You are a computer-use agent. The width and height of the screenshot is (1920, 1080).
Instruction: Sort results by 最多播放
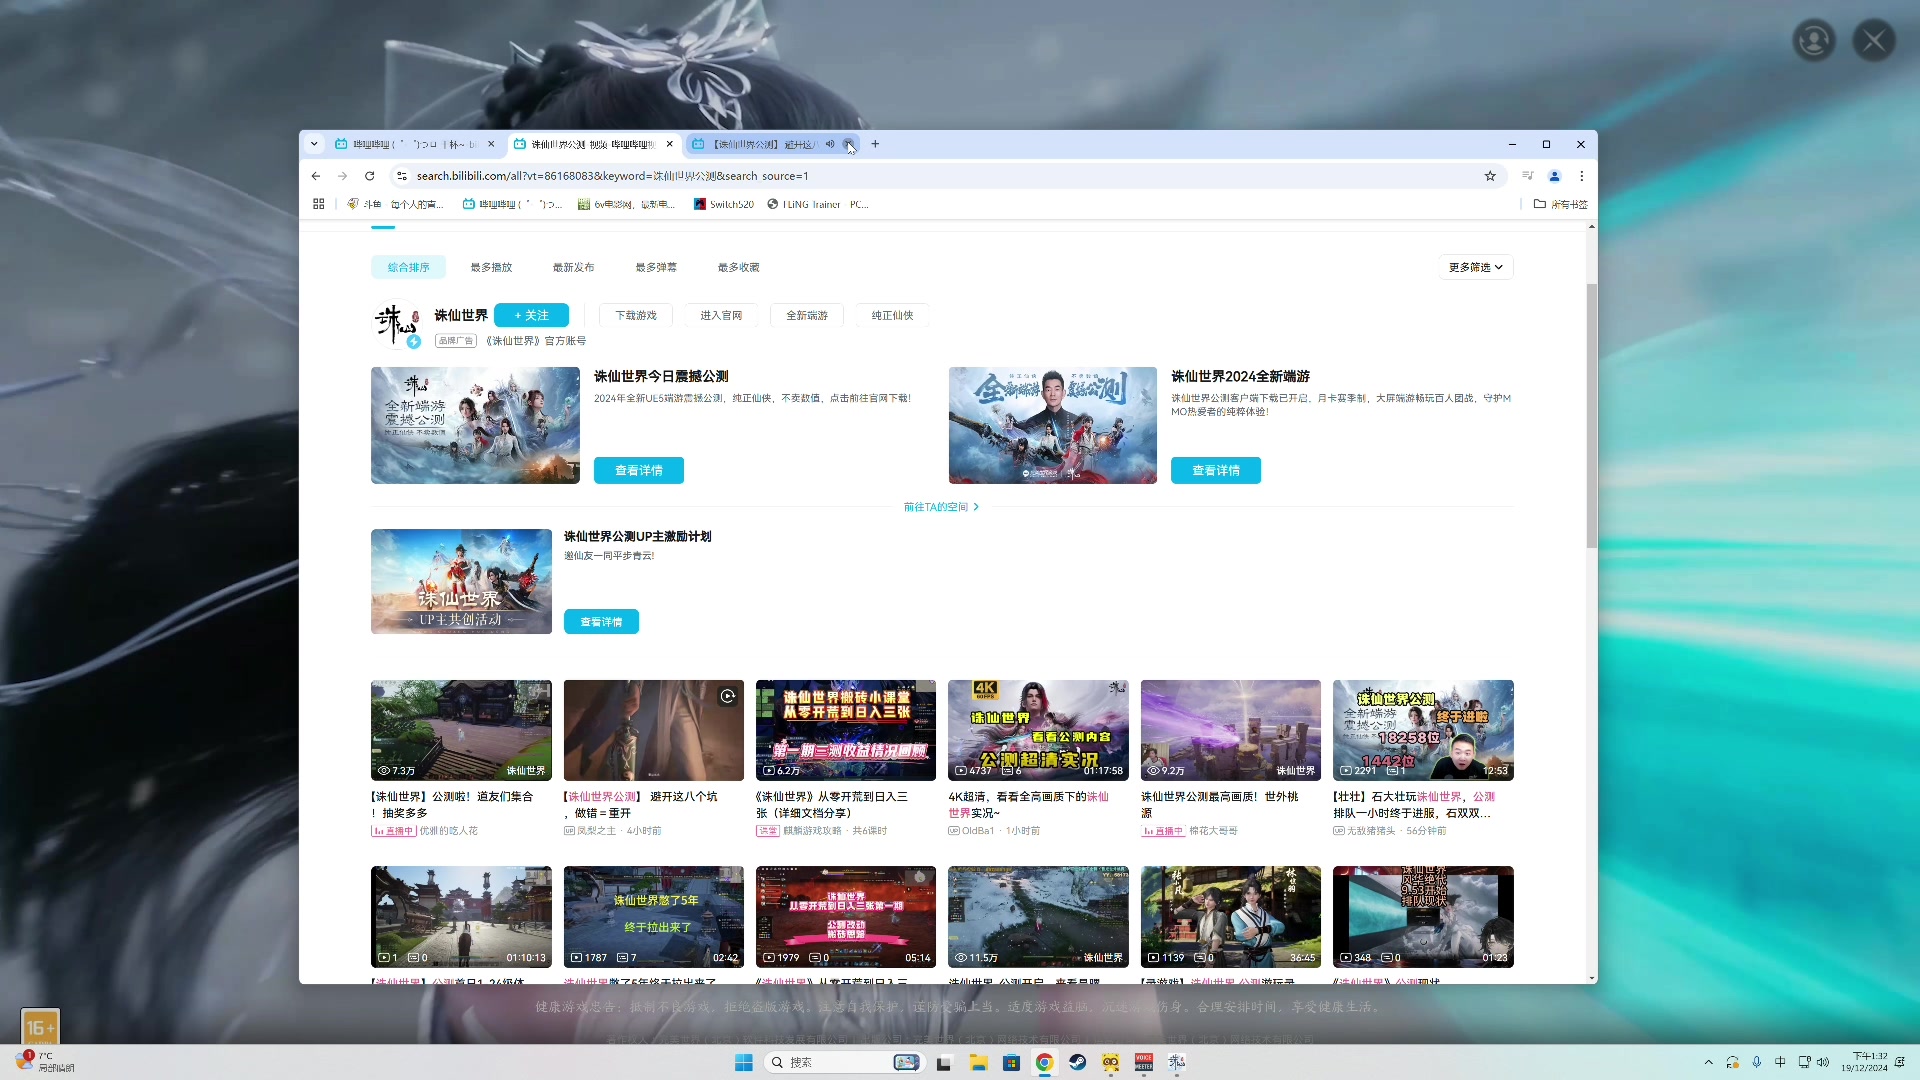(491, 267)
